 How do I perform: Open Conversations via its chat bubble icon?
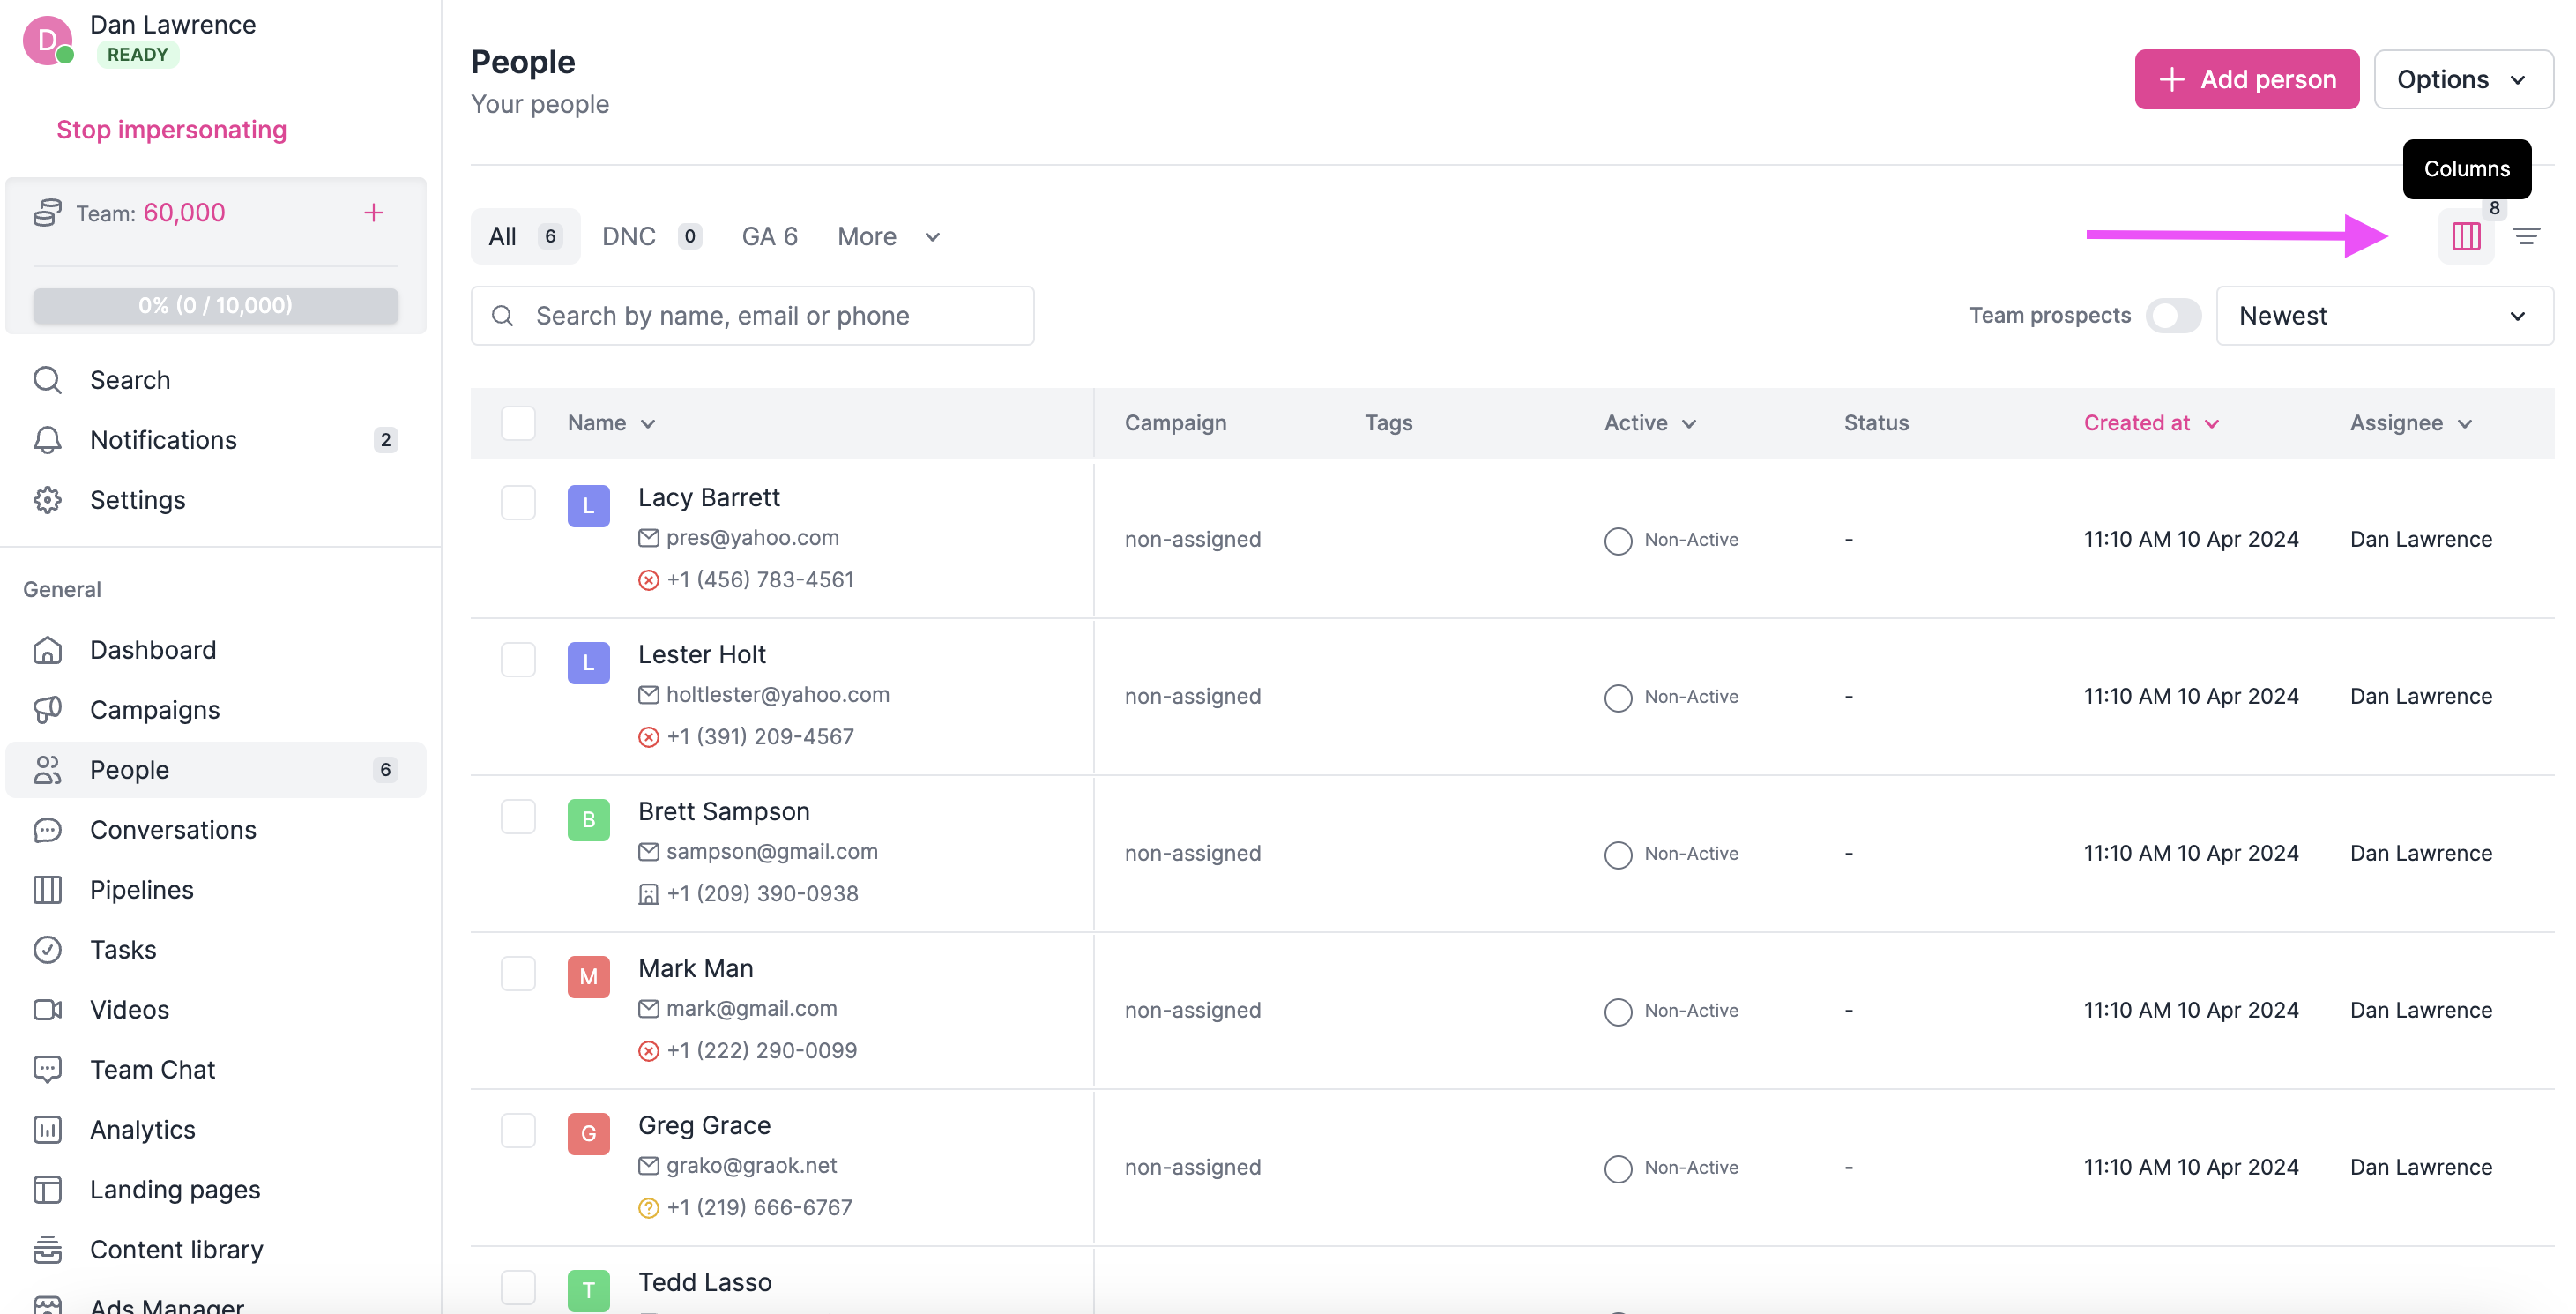(47, 830)
